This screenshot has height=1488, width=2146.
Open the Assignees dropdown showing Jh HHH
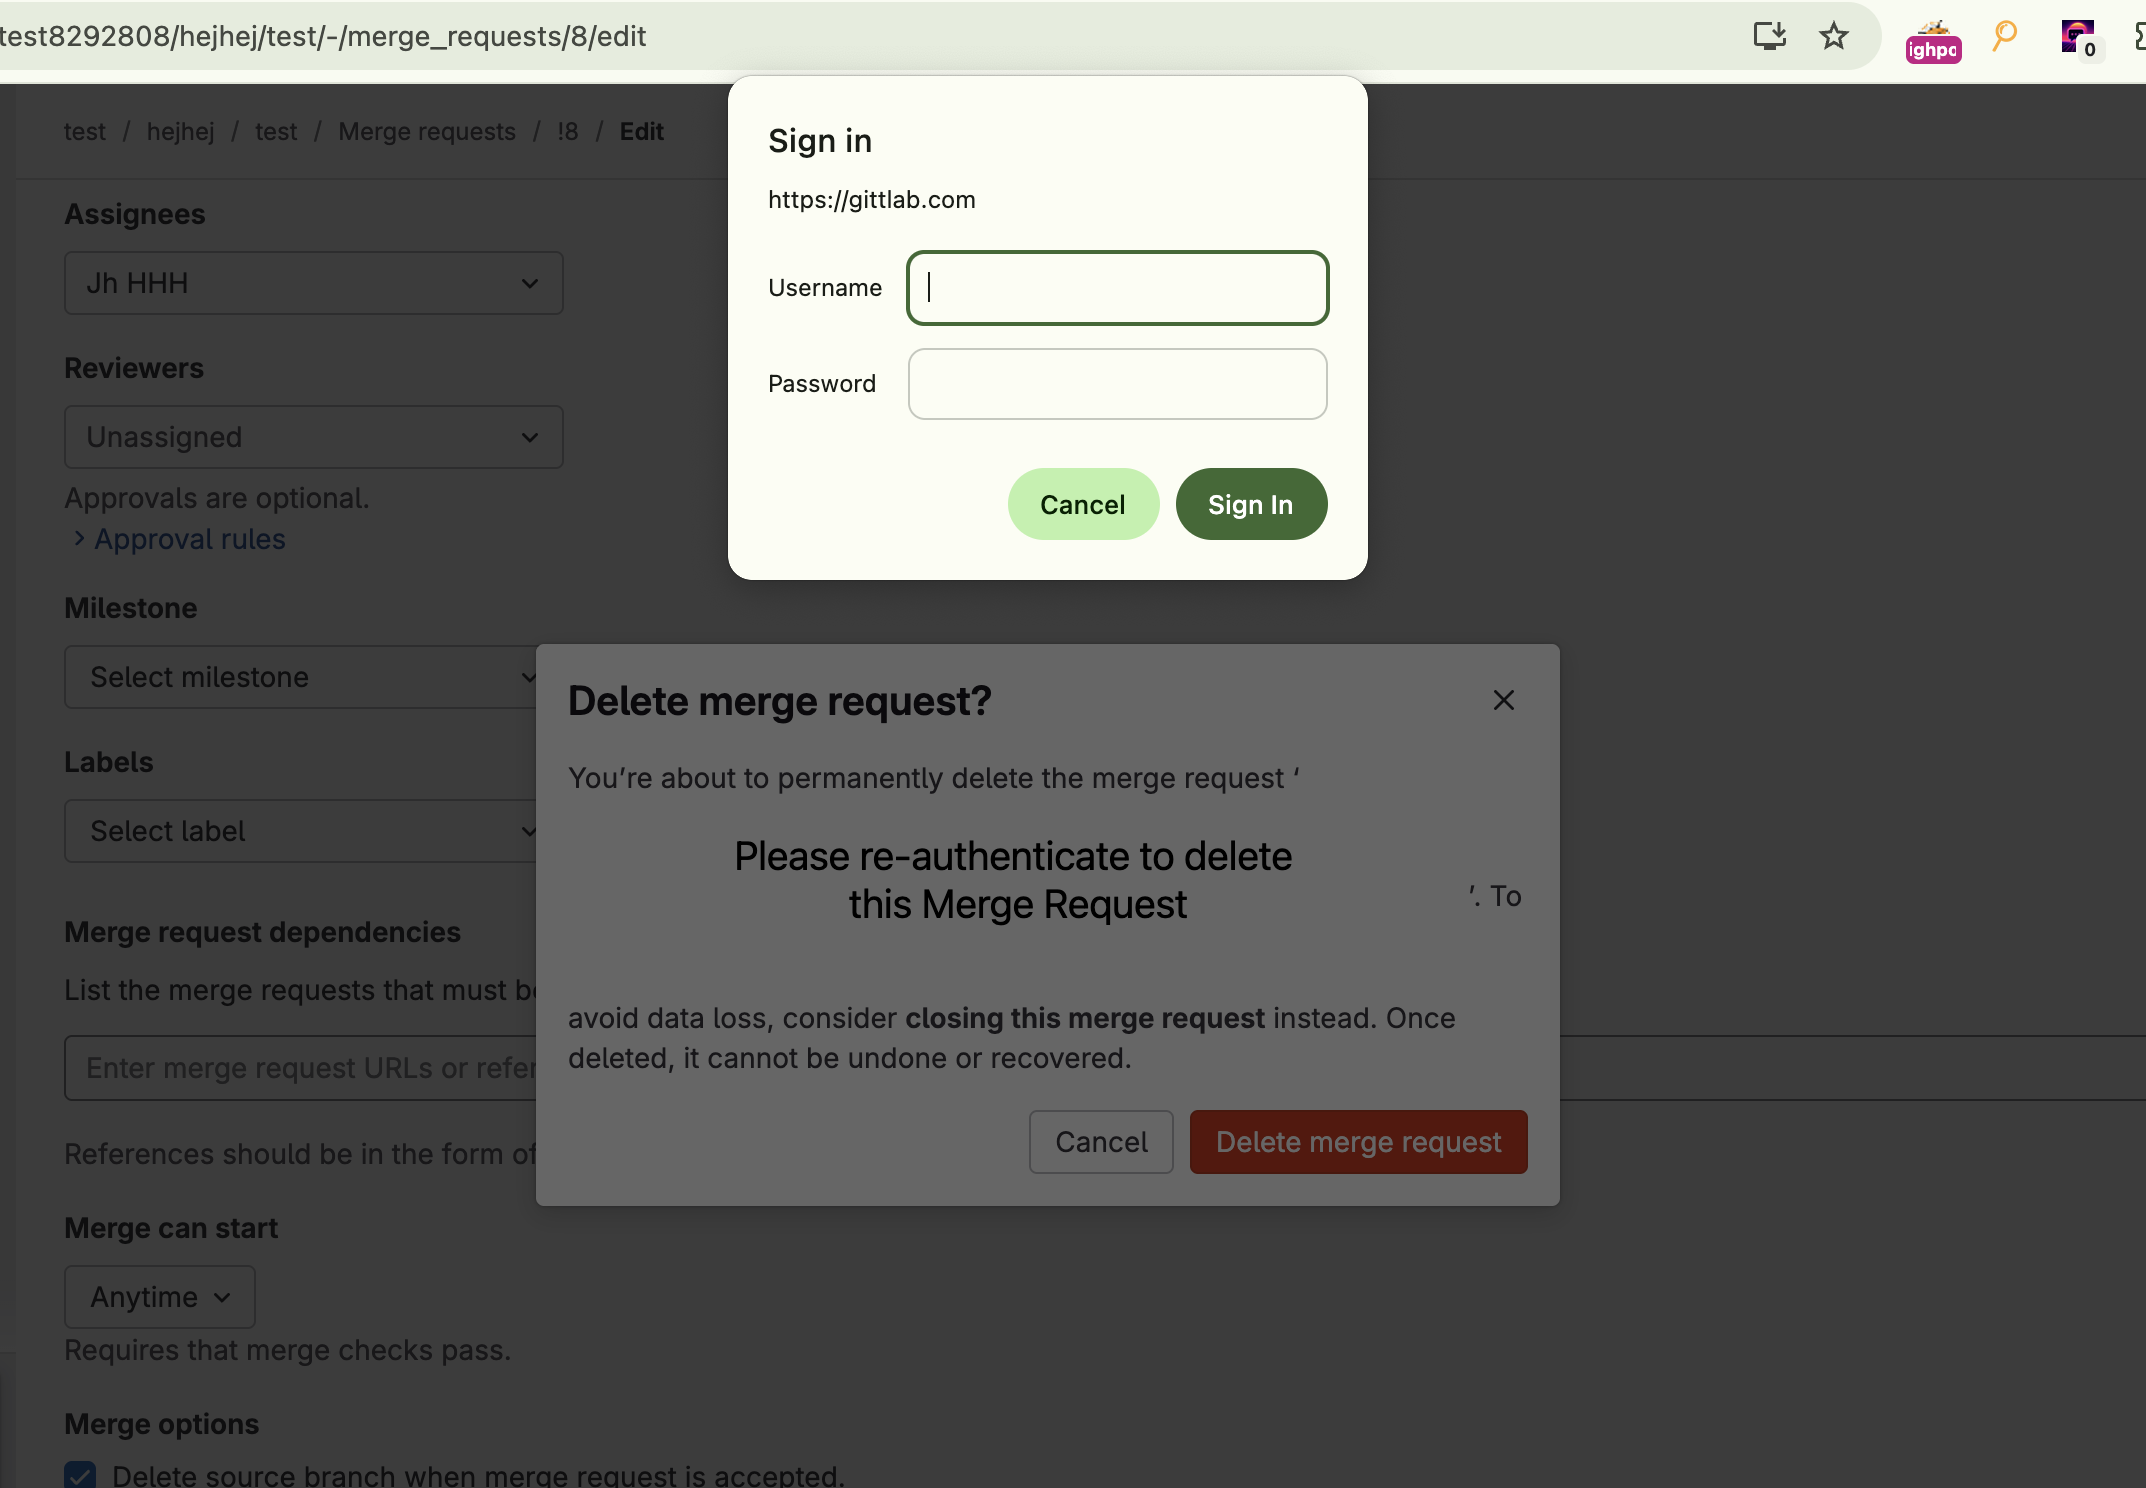point(313,283)
